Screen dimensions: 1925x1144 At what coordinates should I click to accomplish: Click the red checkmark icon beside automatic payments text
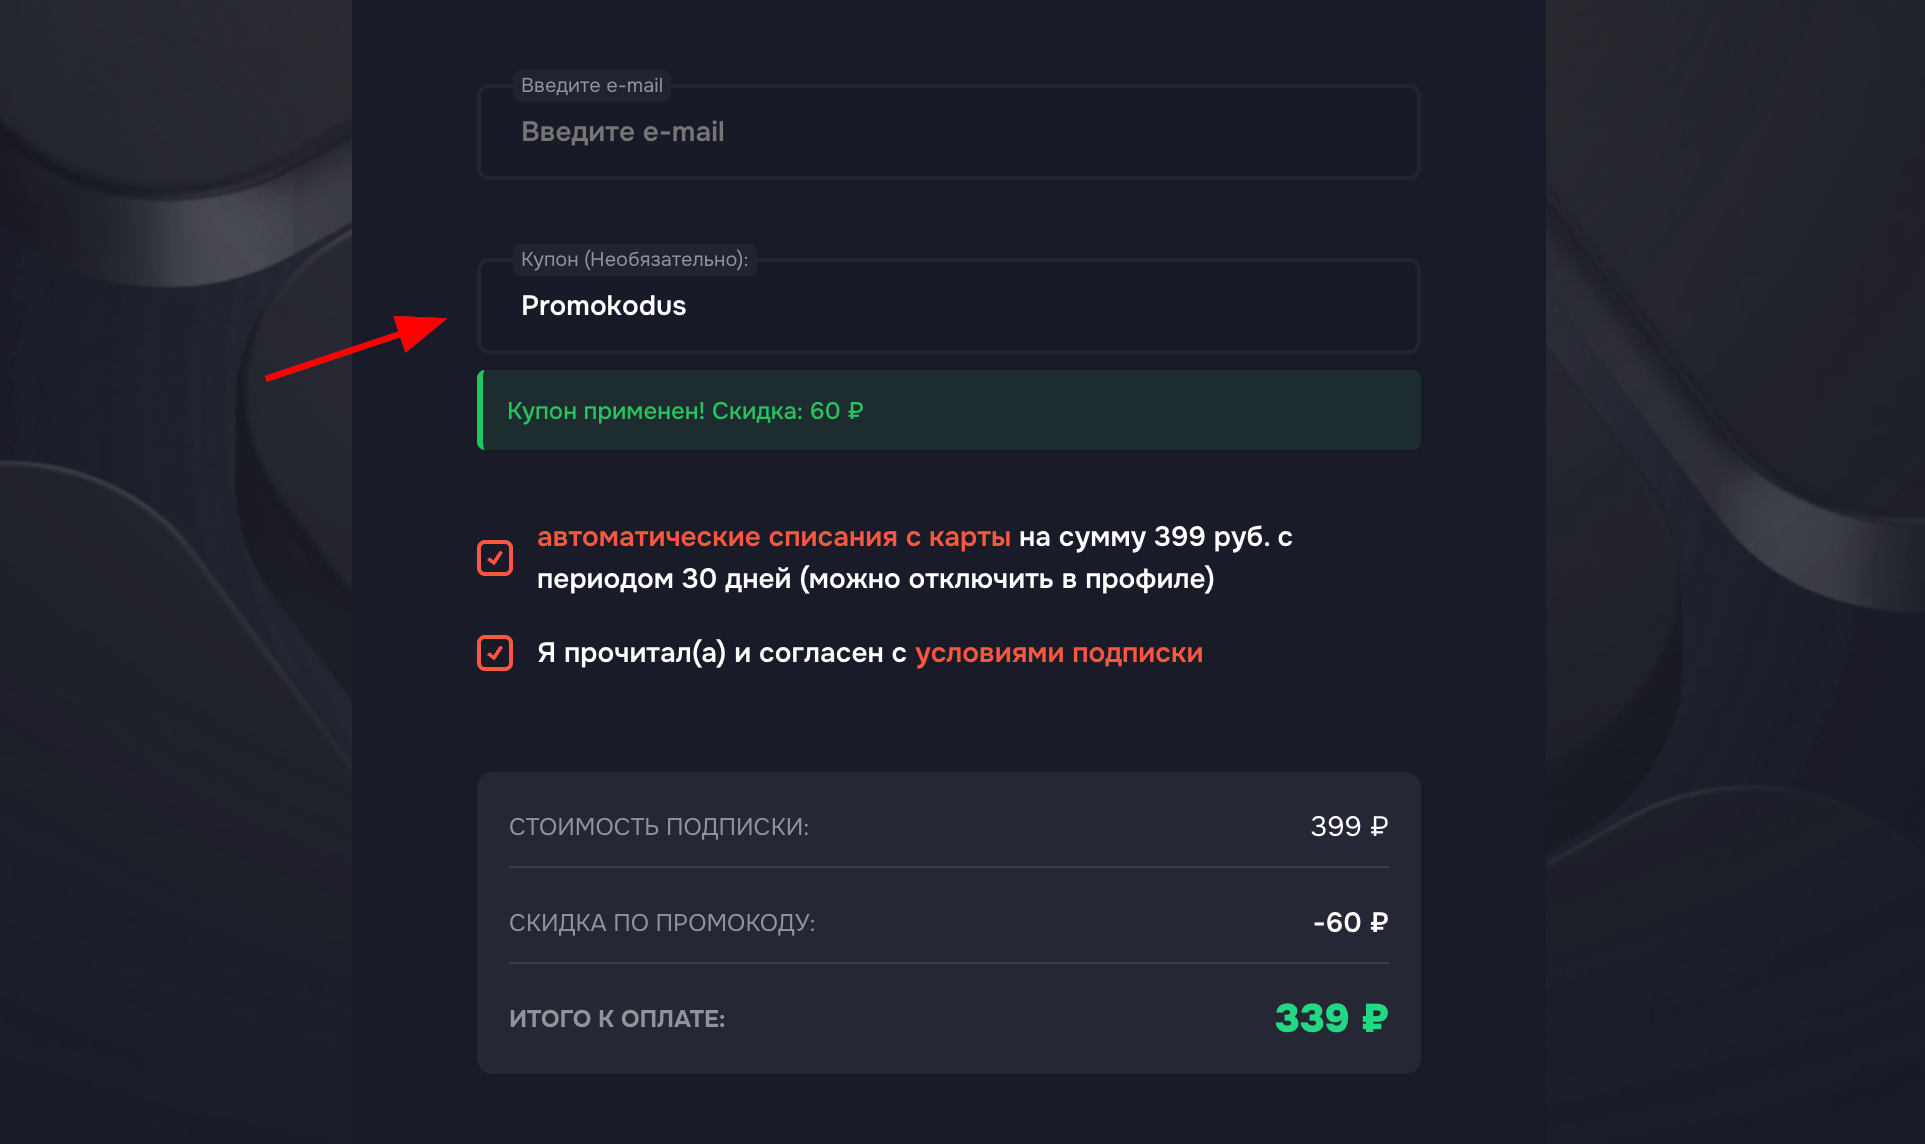click(x=494, y=557)
